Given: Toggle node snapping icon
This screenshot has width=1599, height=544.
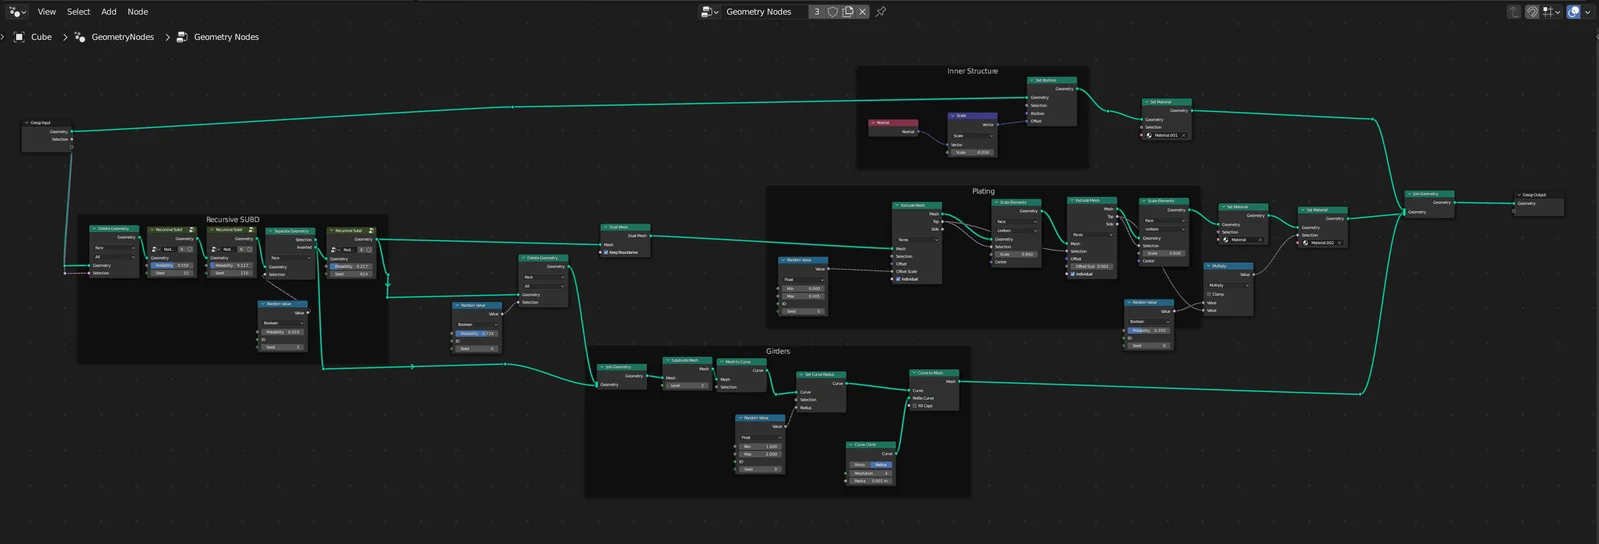Looking at the screenshot, I should 1532,12.
